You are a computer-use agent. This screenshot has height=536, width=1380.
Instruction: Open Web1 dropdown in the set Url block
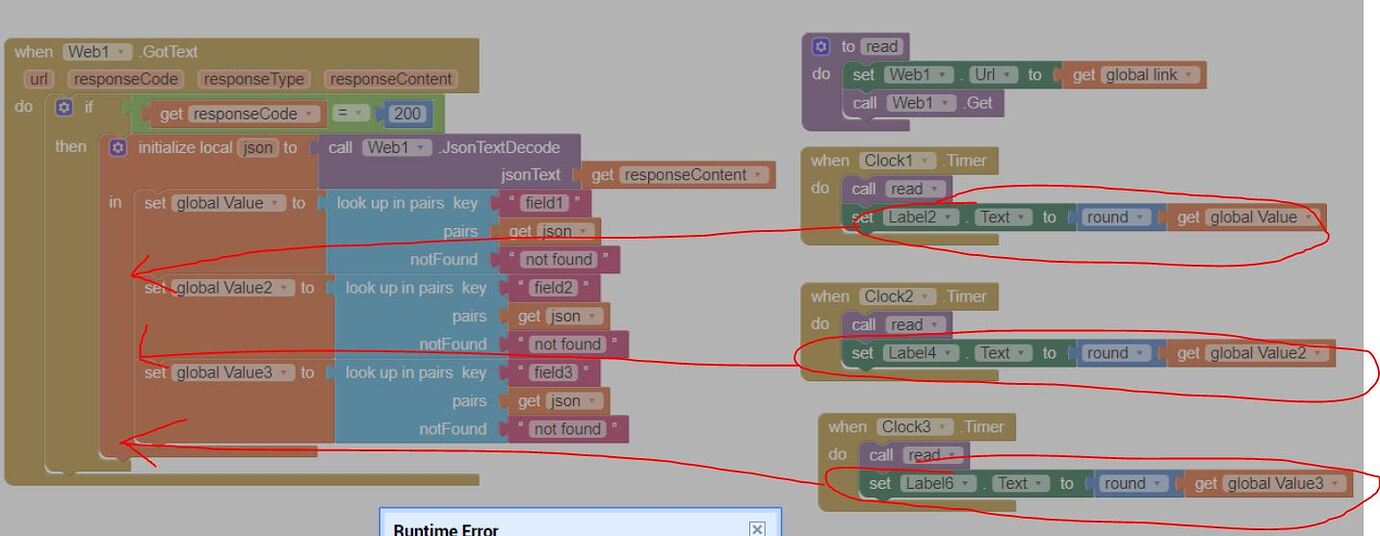918,75
